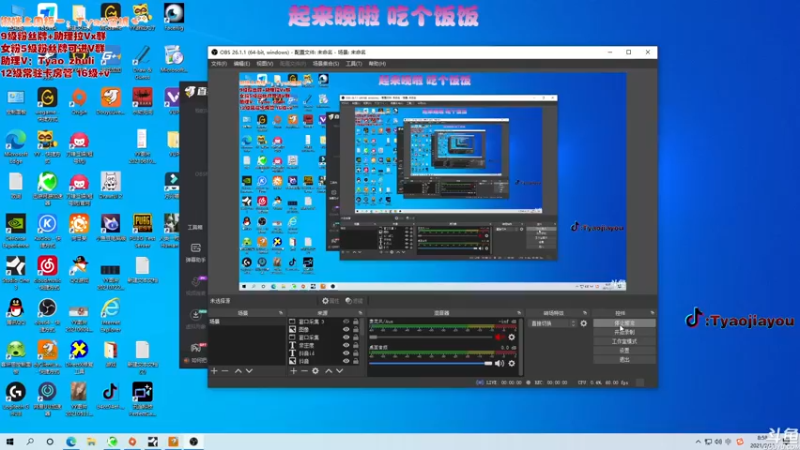Open the scene transition type dropdown
800x450 pixels.
[553, 323]
